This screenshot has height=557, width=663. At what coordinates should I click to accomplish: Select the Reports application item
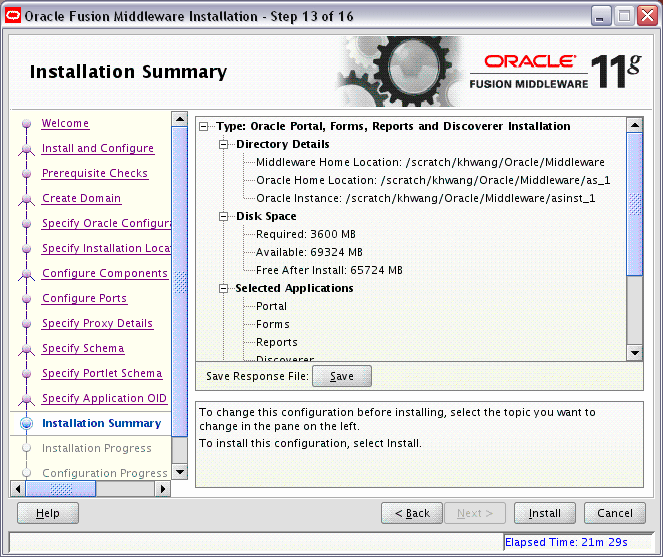(x=277, y=342)
